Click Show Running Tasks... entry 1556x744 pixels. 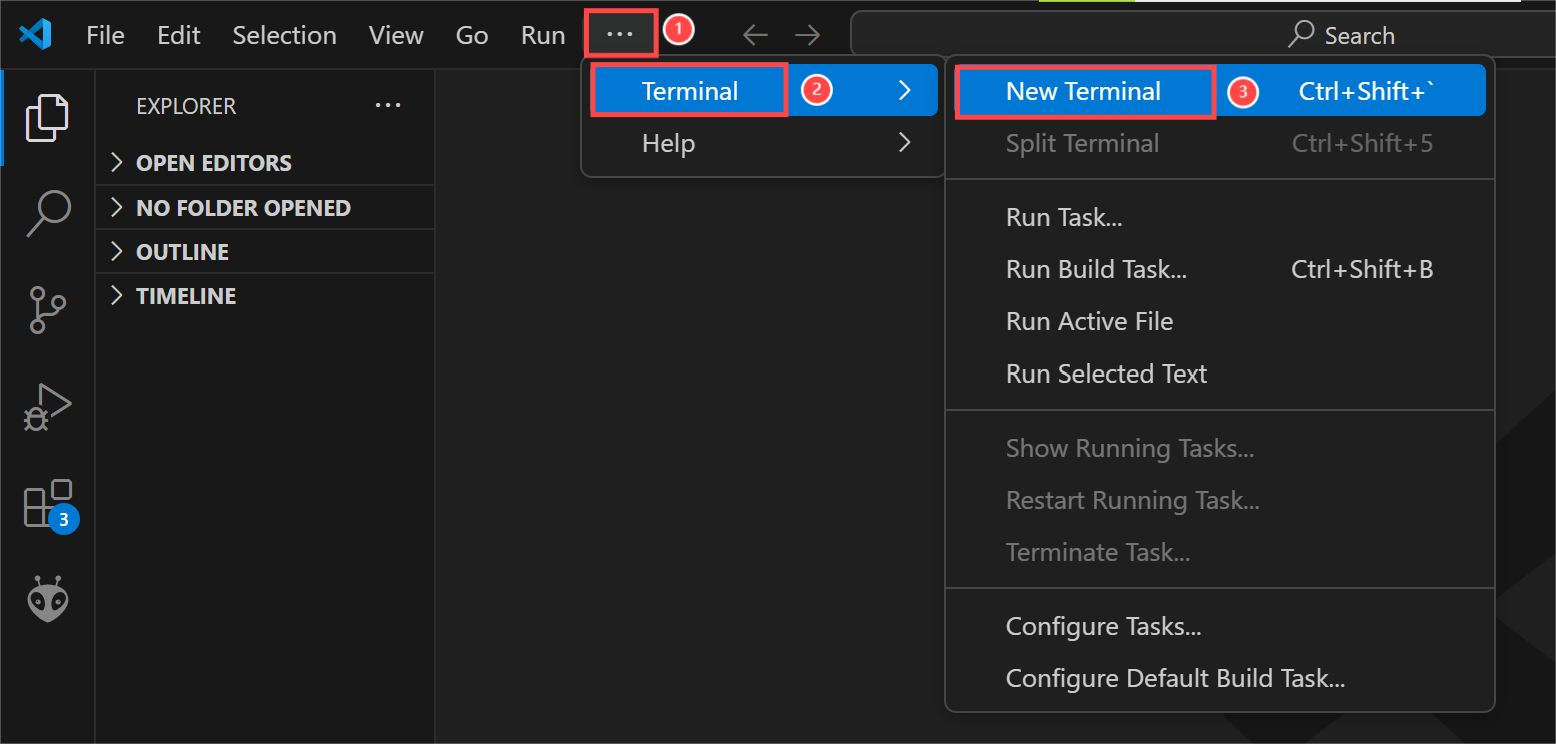pyautogui.click(x=1220, y=448)
